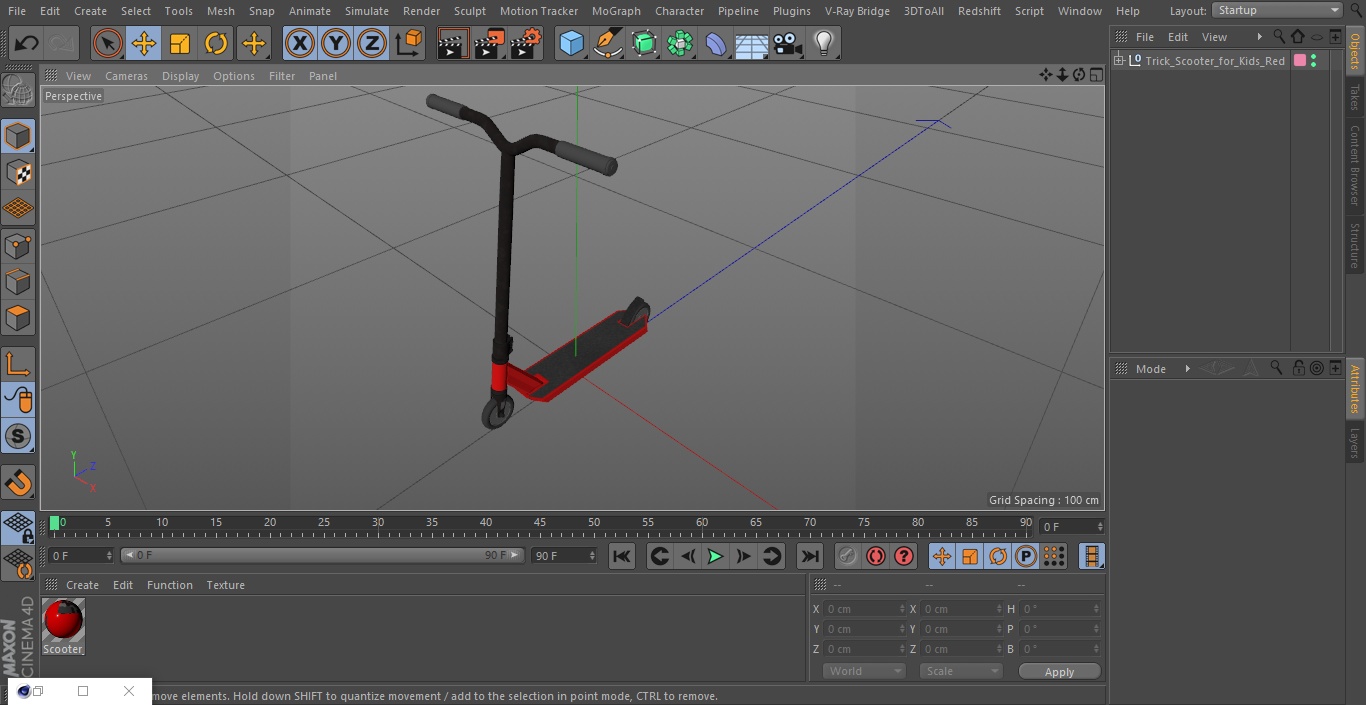Image resolution: width=1366 pixels, height=705 pixels.
Task: Expand Trick_Scooter_for_Kids_Red object tree
Action: [x=1119, y=61]
